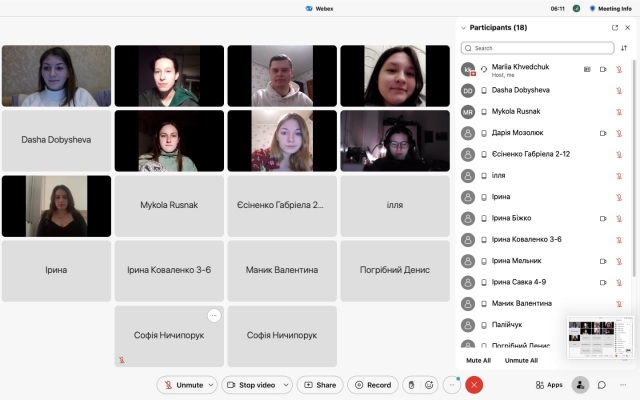Click camera icon in Ірина Савка 4-9 row
The image size is (640, 400).
coord(603,282)
